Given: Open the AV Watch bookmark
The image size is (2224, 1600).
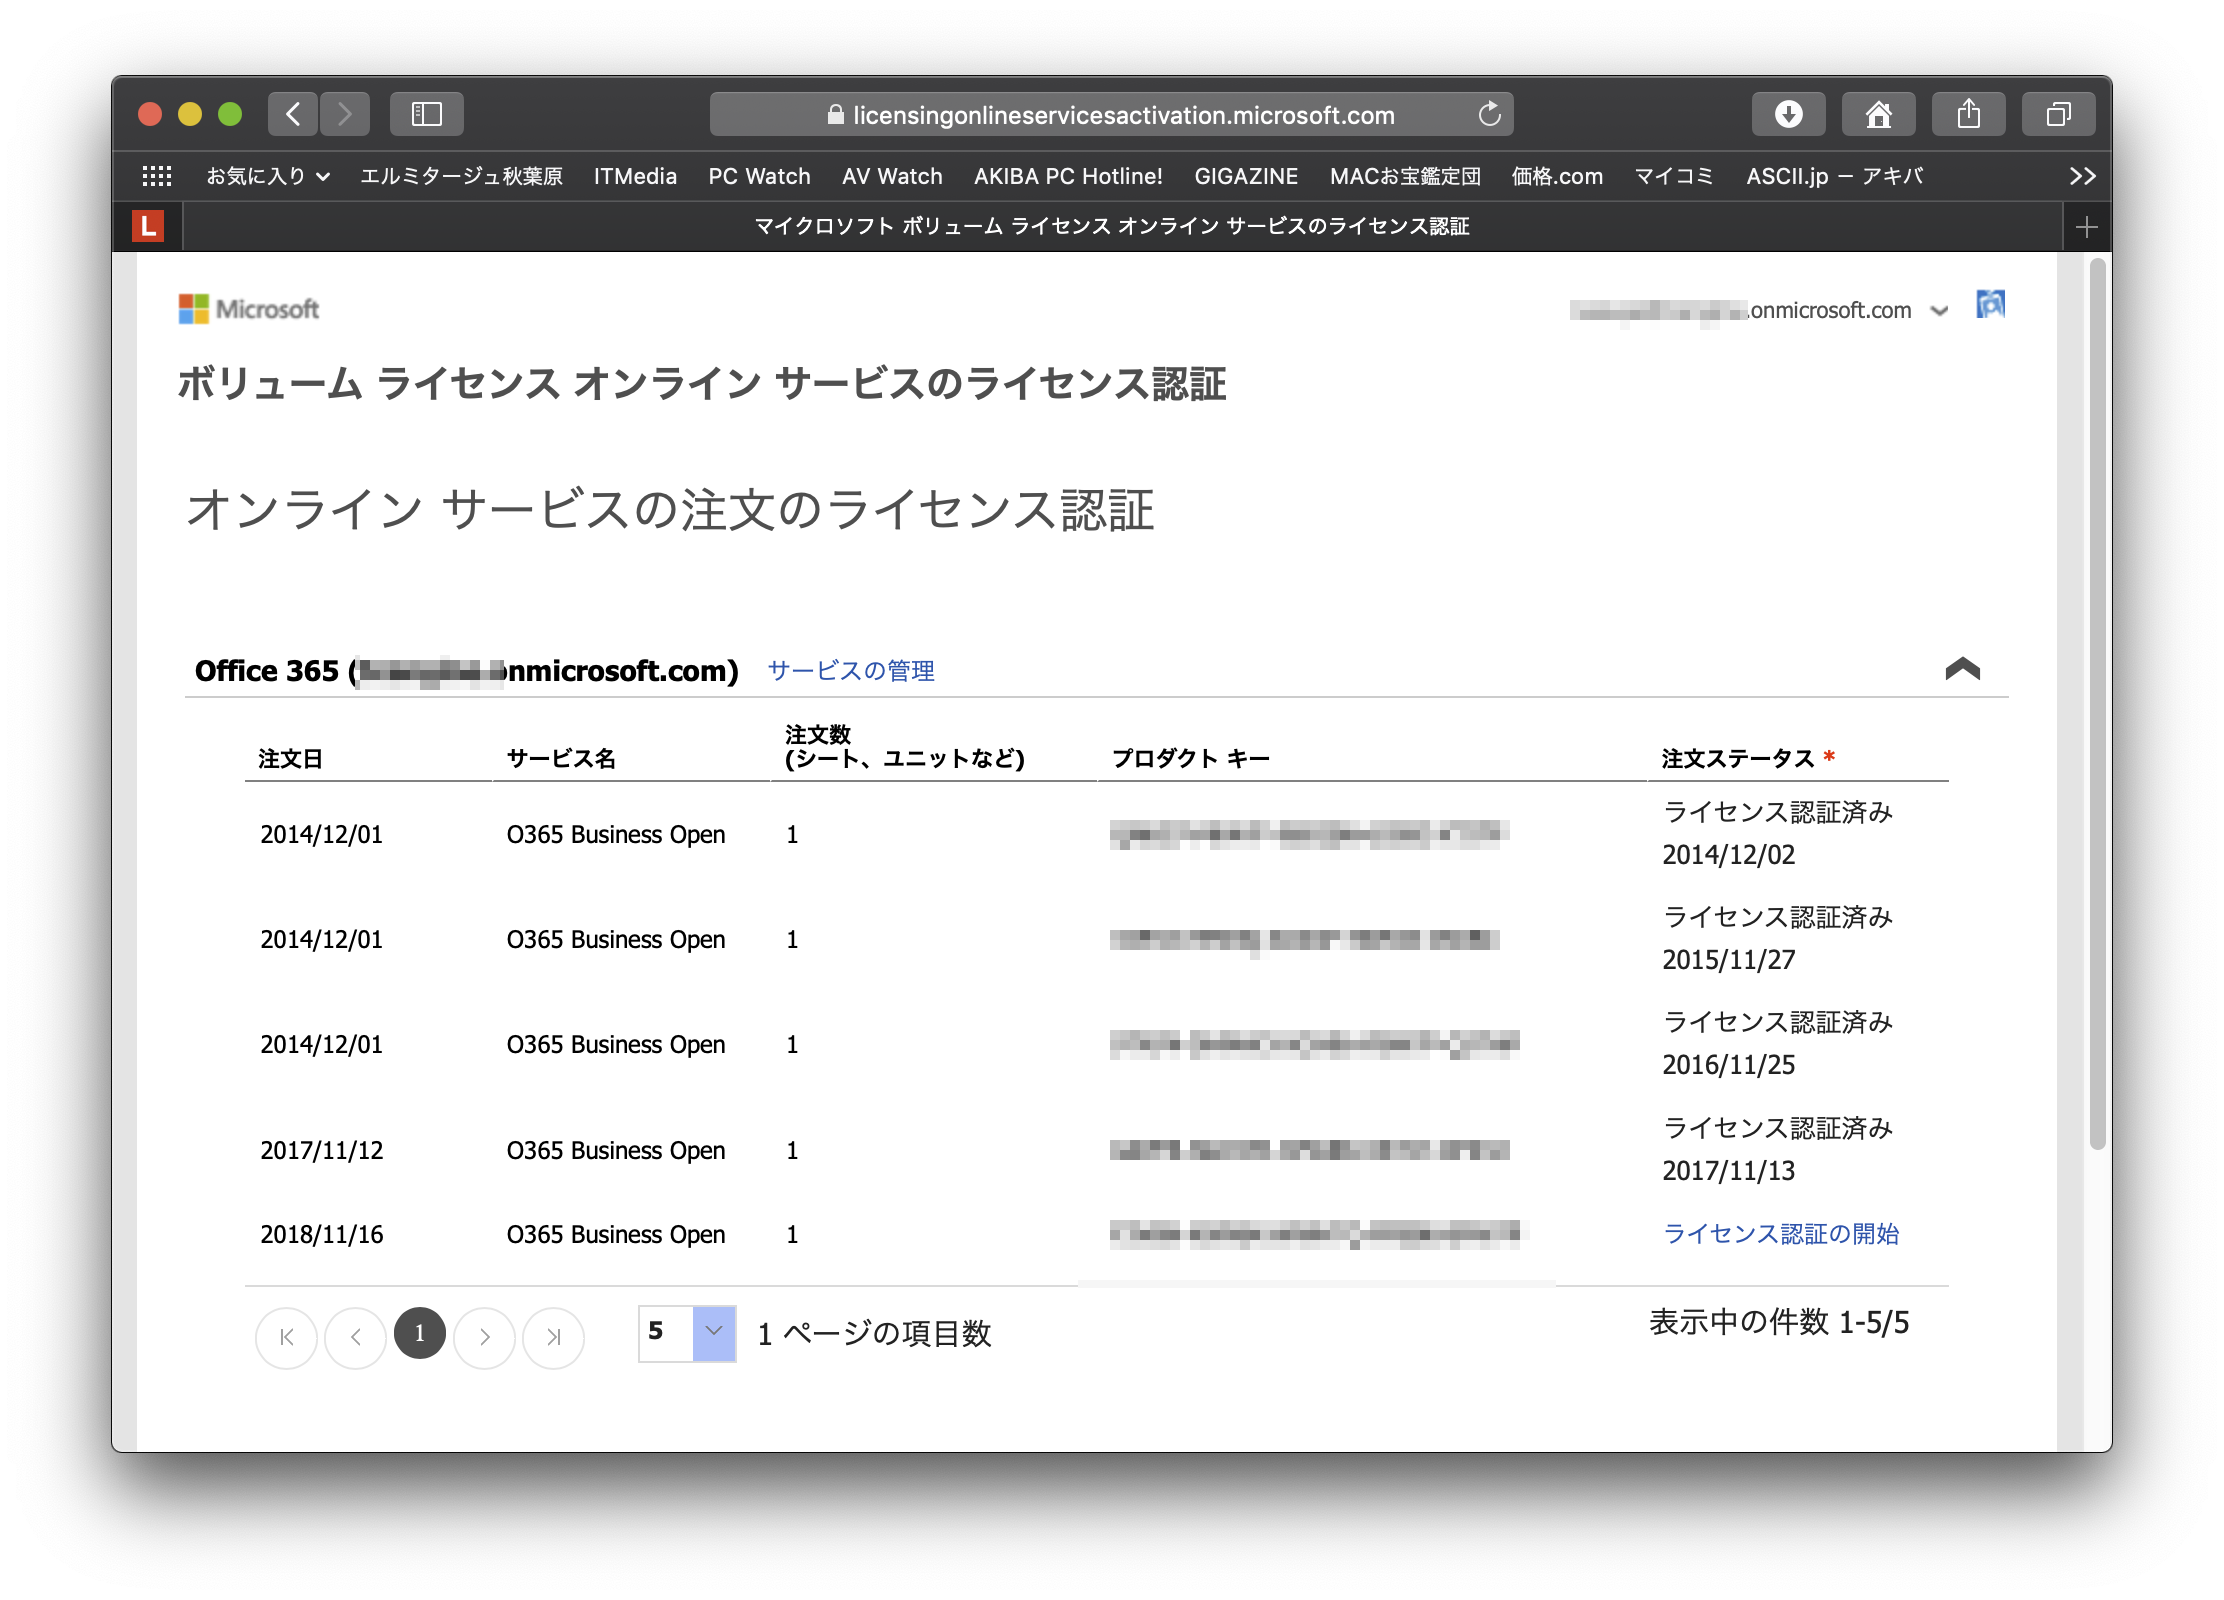Looking at the screenshot, I should [892, 176].
